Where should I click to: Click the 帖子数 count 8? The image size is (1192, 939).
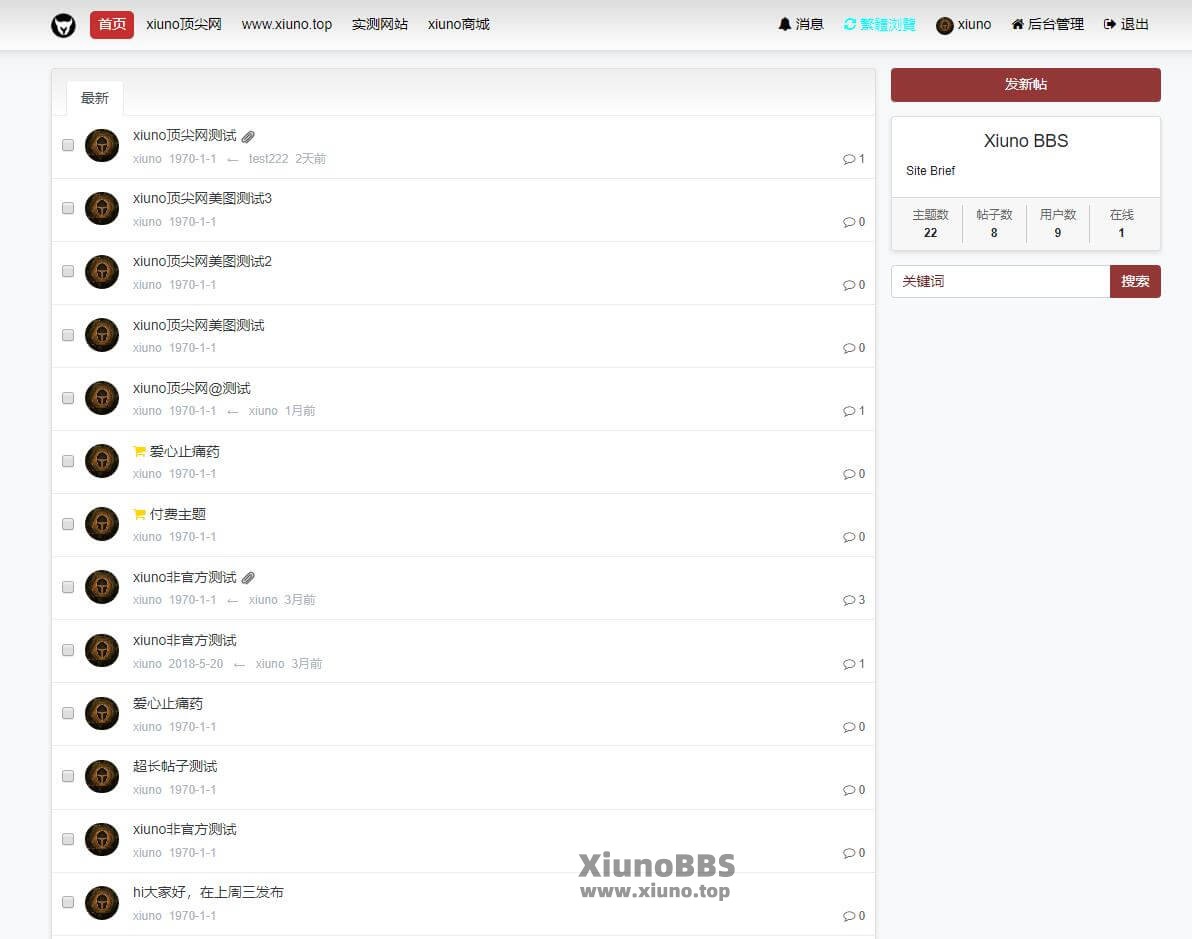(994, 233)
